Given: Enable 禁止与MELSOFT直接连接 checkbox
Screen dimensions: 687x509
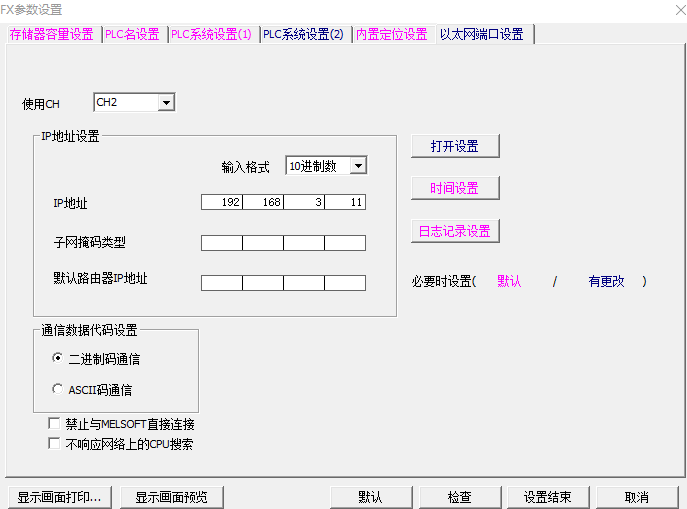Looking at the screenshot, I should pos(54,424).
